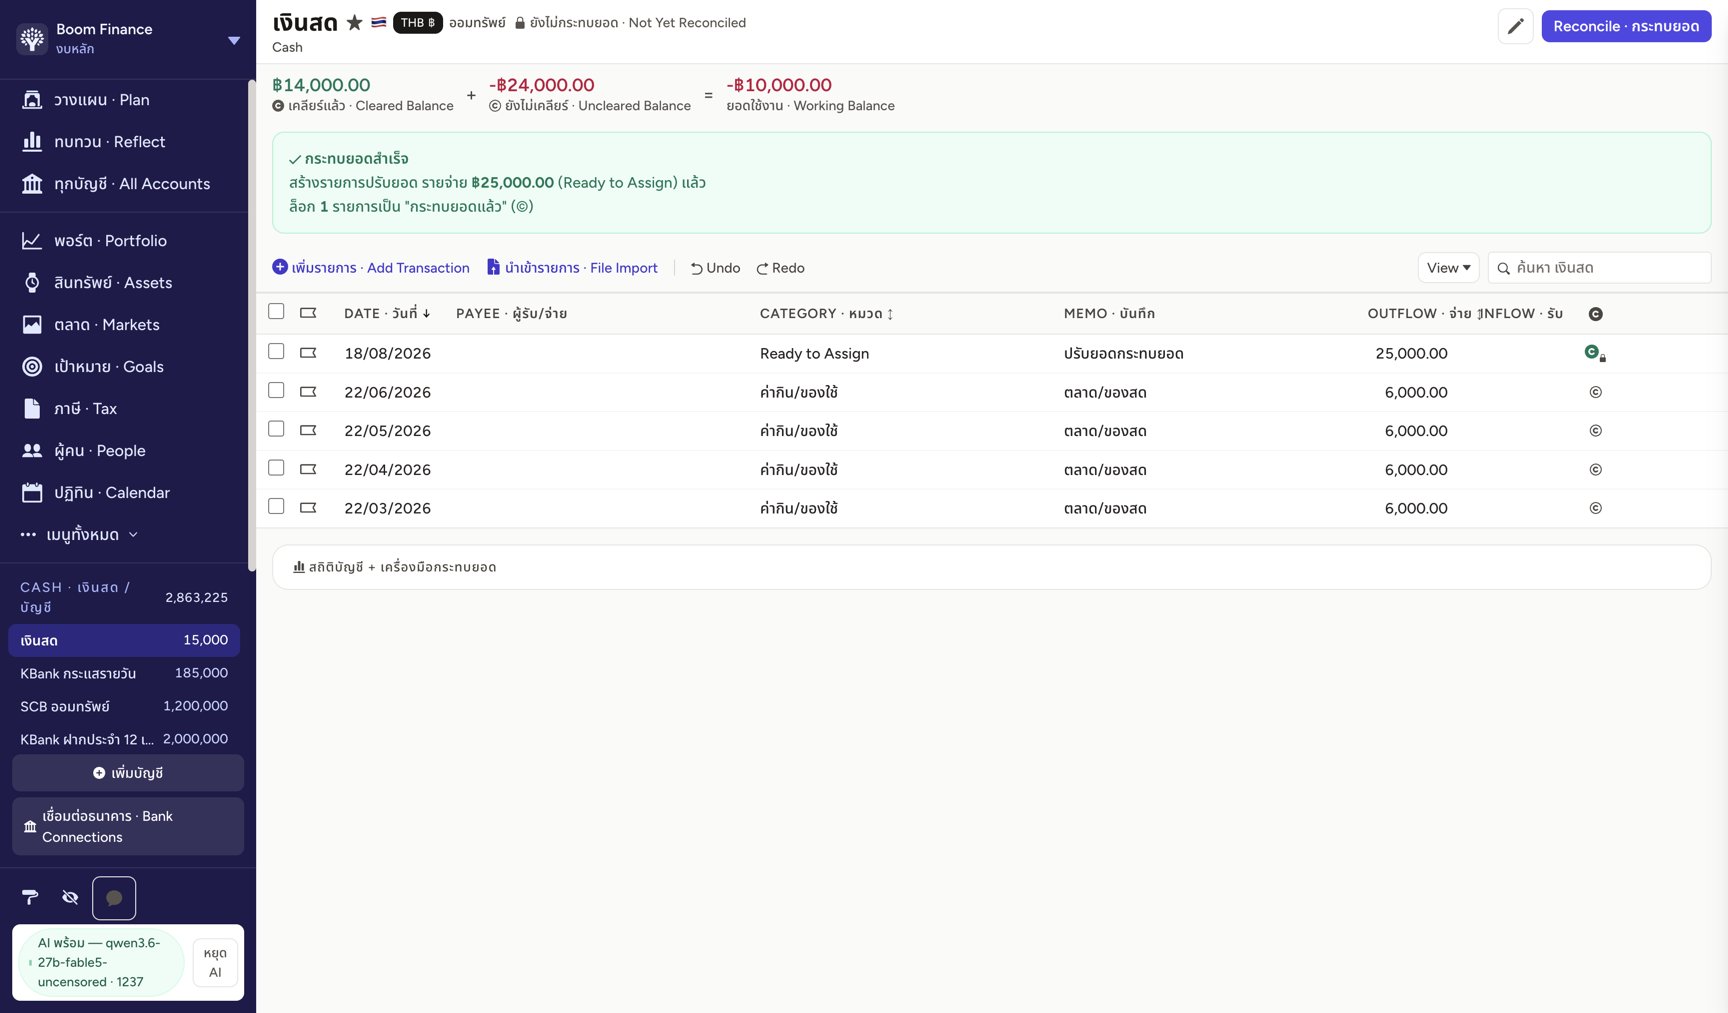The width and height of the screenshot is (1728, 1013).
Task: Click the lock Not Yet Reconciled status
Action: pos(630,23)
